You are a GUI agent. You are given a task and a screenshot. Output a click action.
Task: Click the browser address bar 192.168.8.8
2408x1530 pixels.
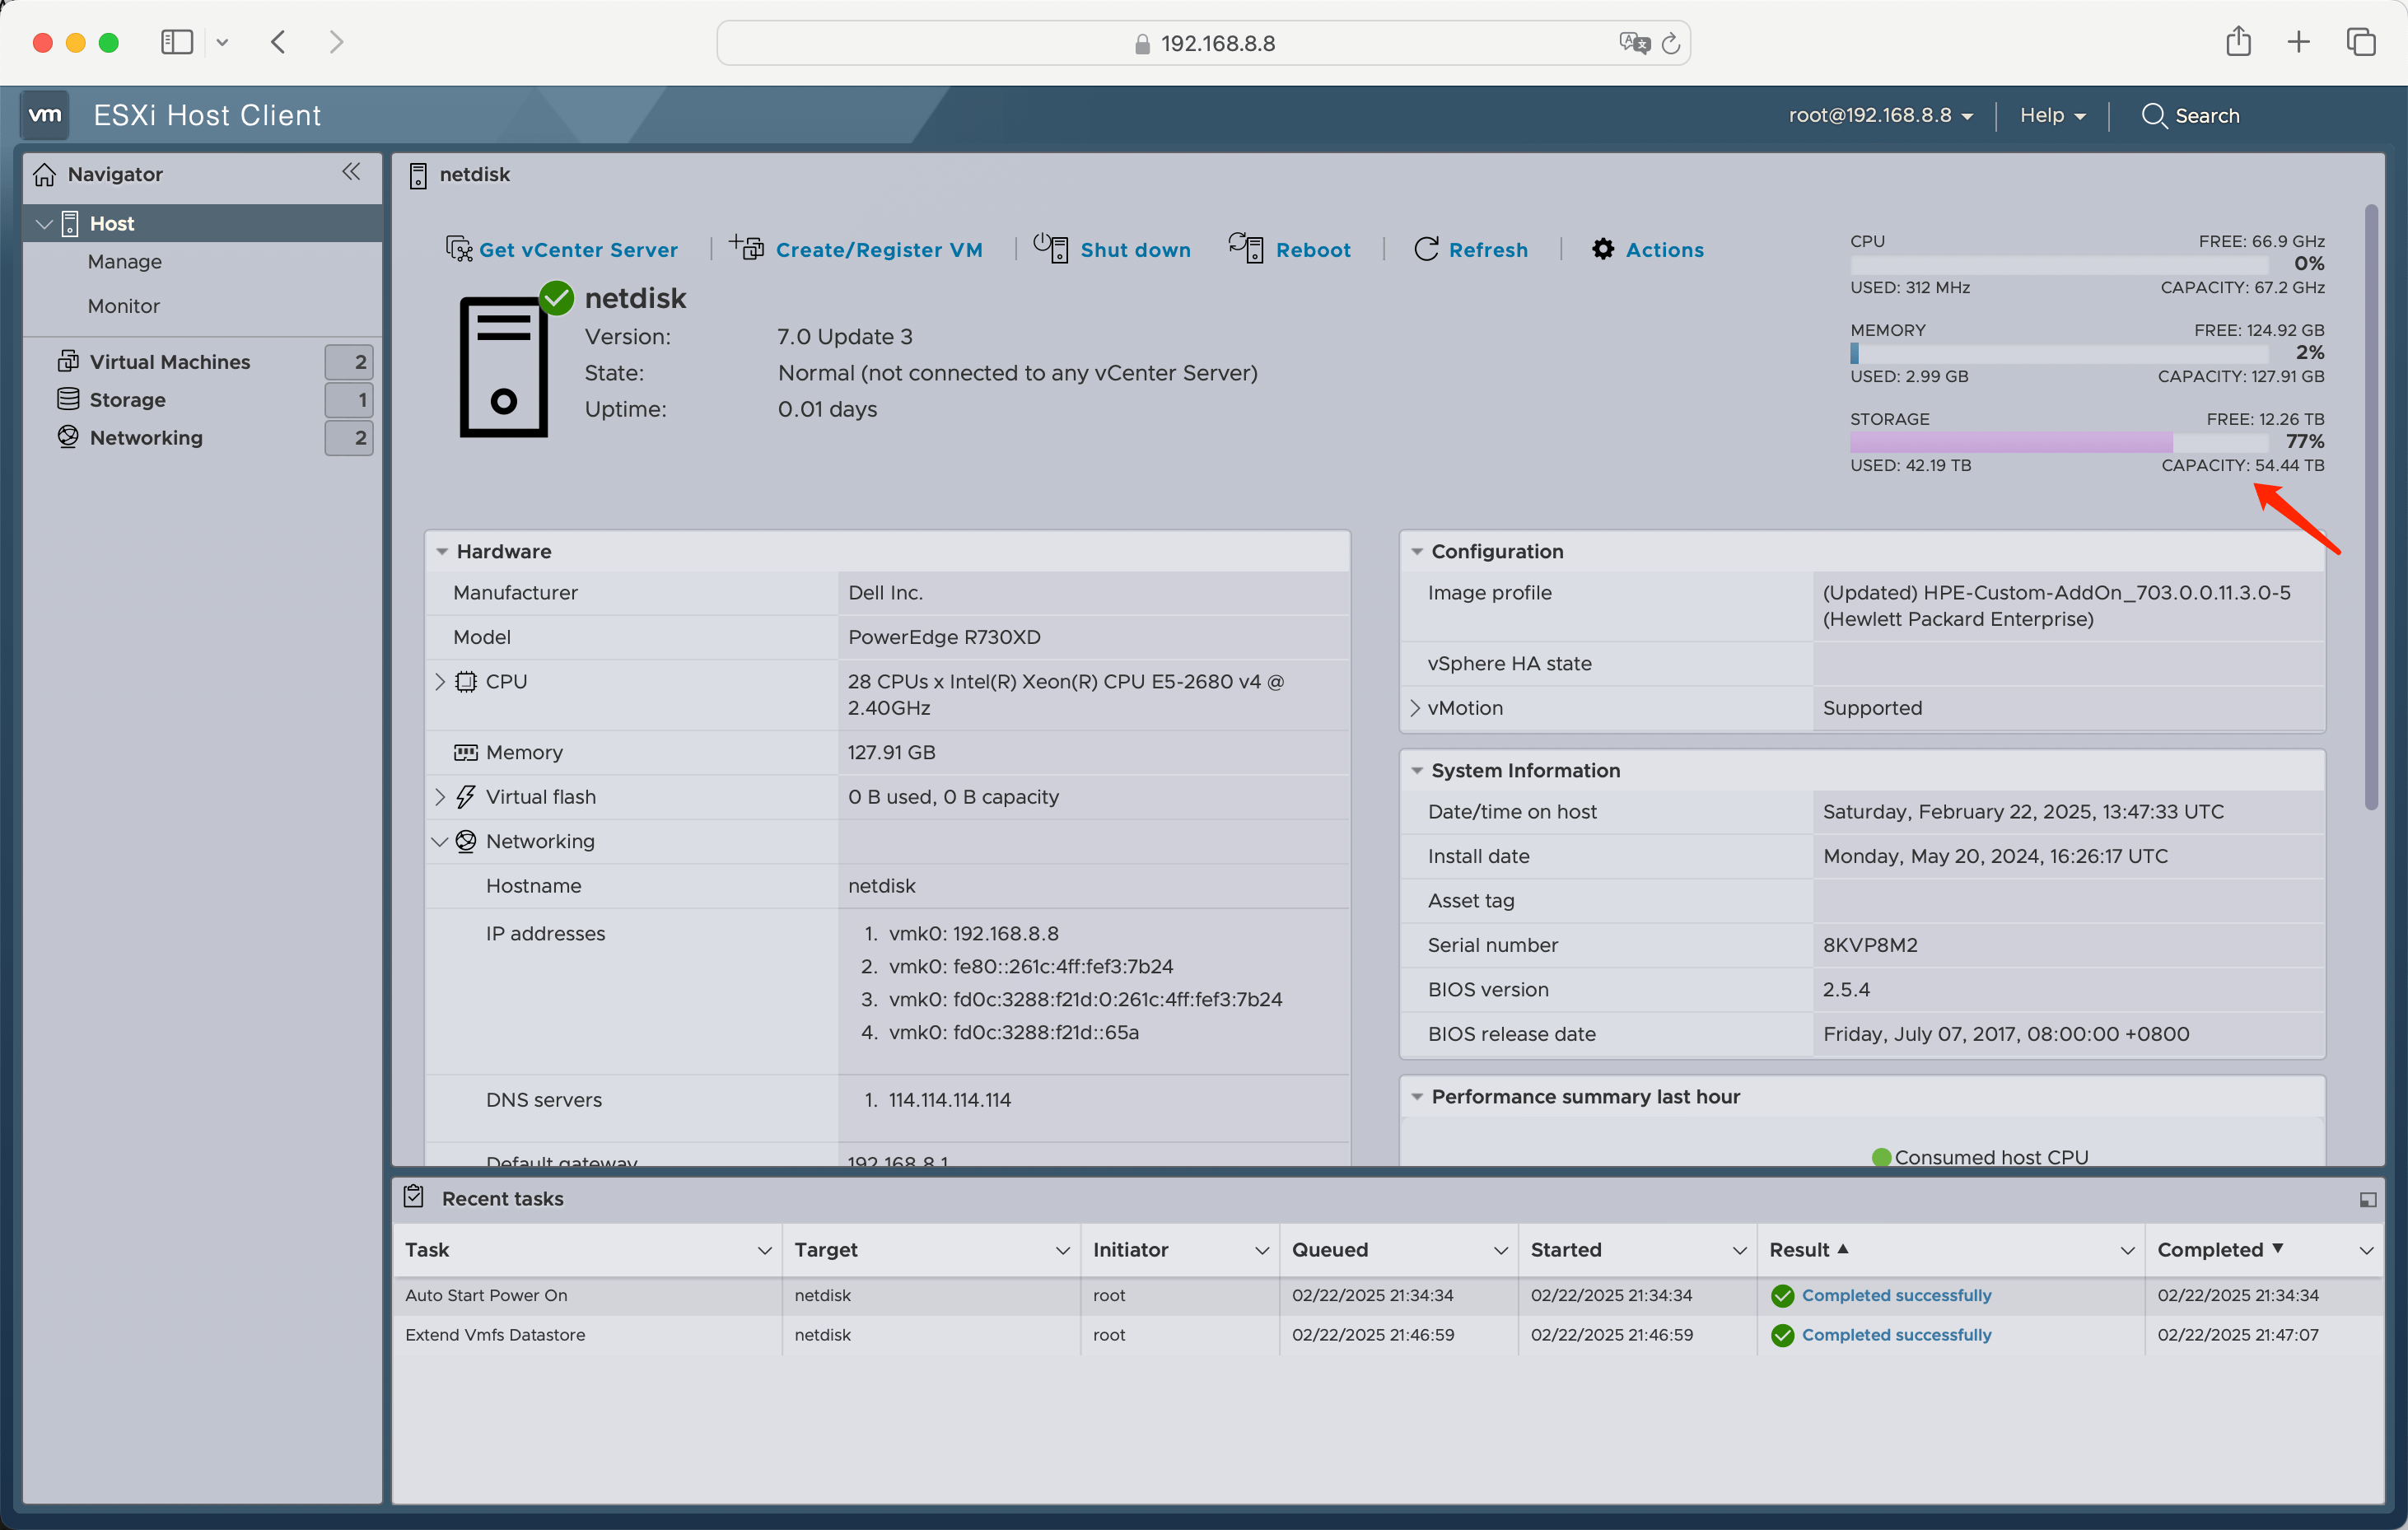pos(1203,43)
